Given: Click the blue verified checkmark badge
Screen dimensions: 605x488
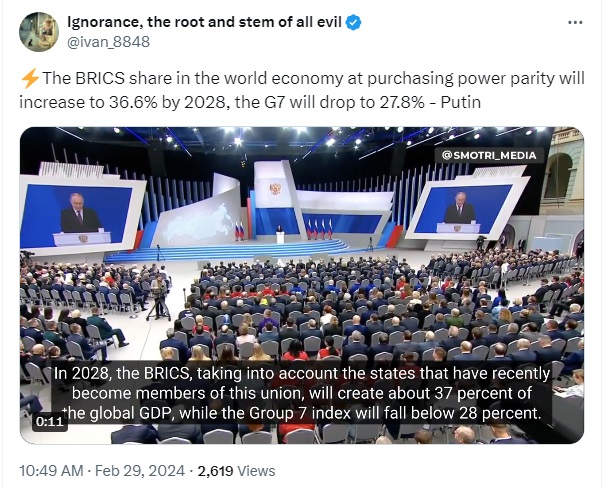Looking at the screenshot, I should pos(353,22).
